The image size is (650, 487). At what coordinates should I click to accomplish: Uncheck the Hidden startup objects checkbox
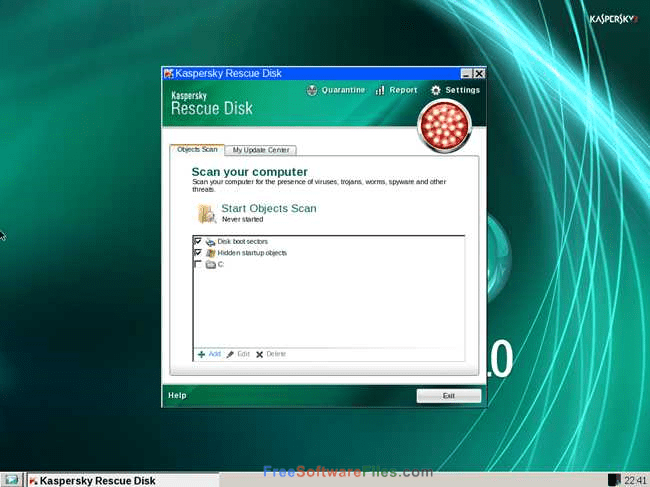coord(198,252)
